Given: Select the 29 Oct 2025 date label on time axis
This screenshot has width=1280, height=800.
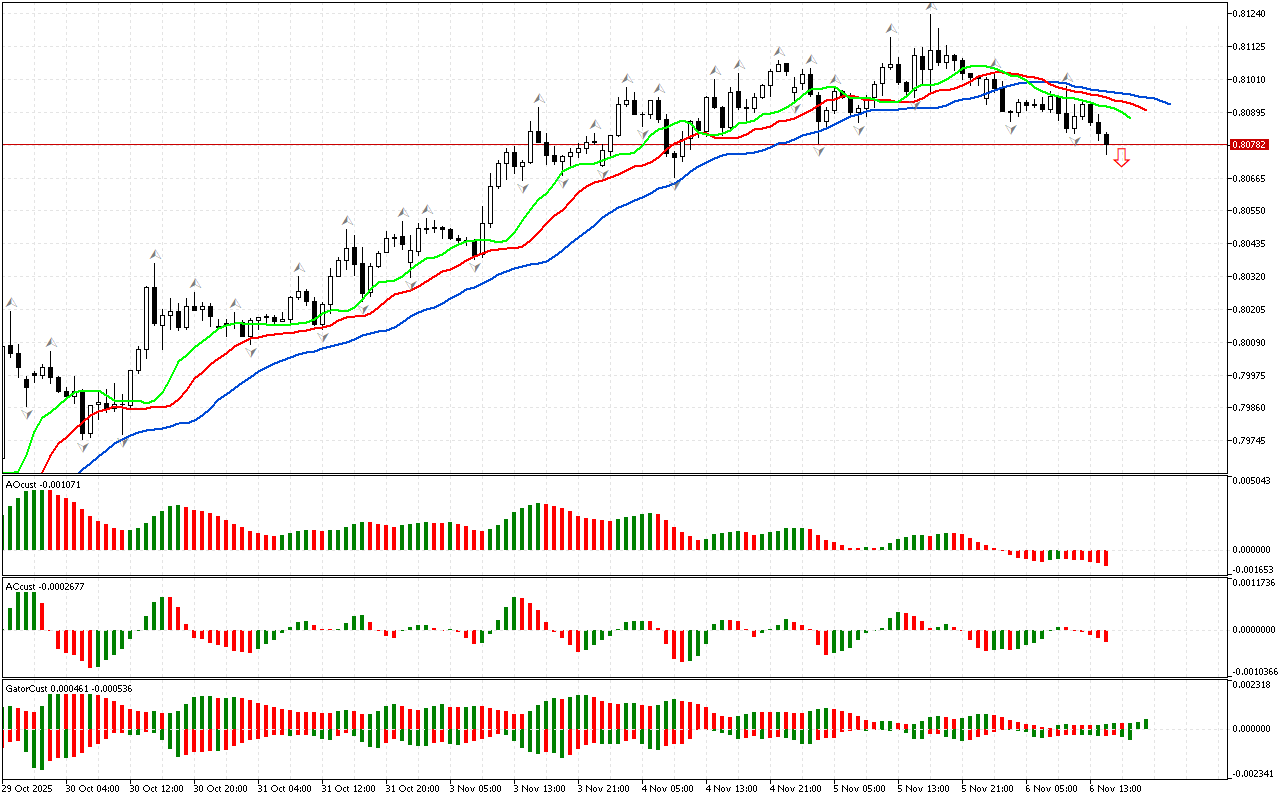Looking at the screenshot, I should coord(29,788).
